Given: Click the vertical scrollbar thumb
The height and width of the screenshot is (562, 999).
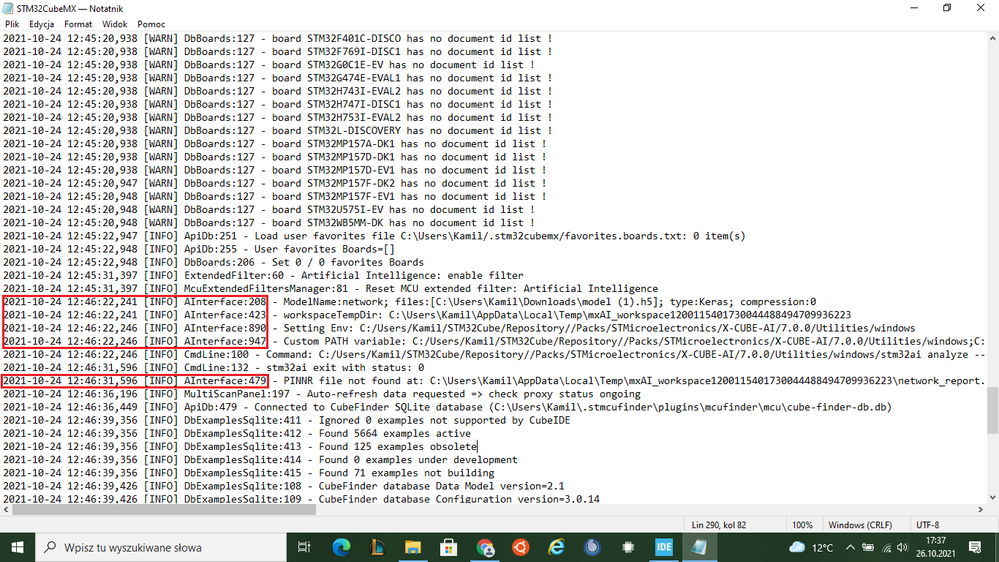Looking at the screenshot, I should (993, 410).
